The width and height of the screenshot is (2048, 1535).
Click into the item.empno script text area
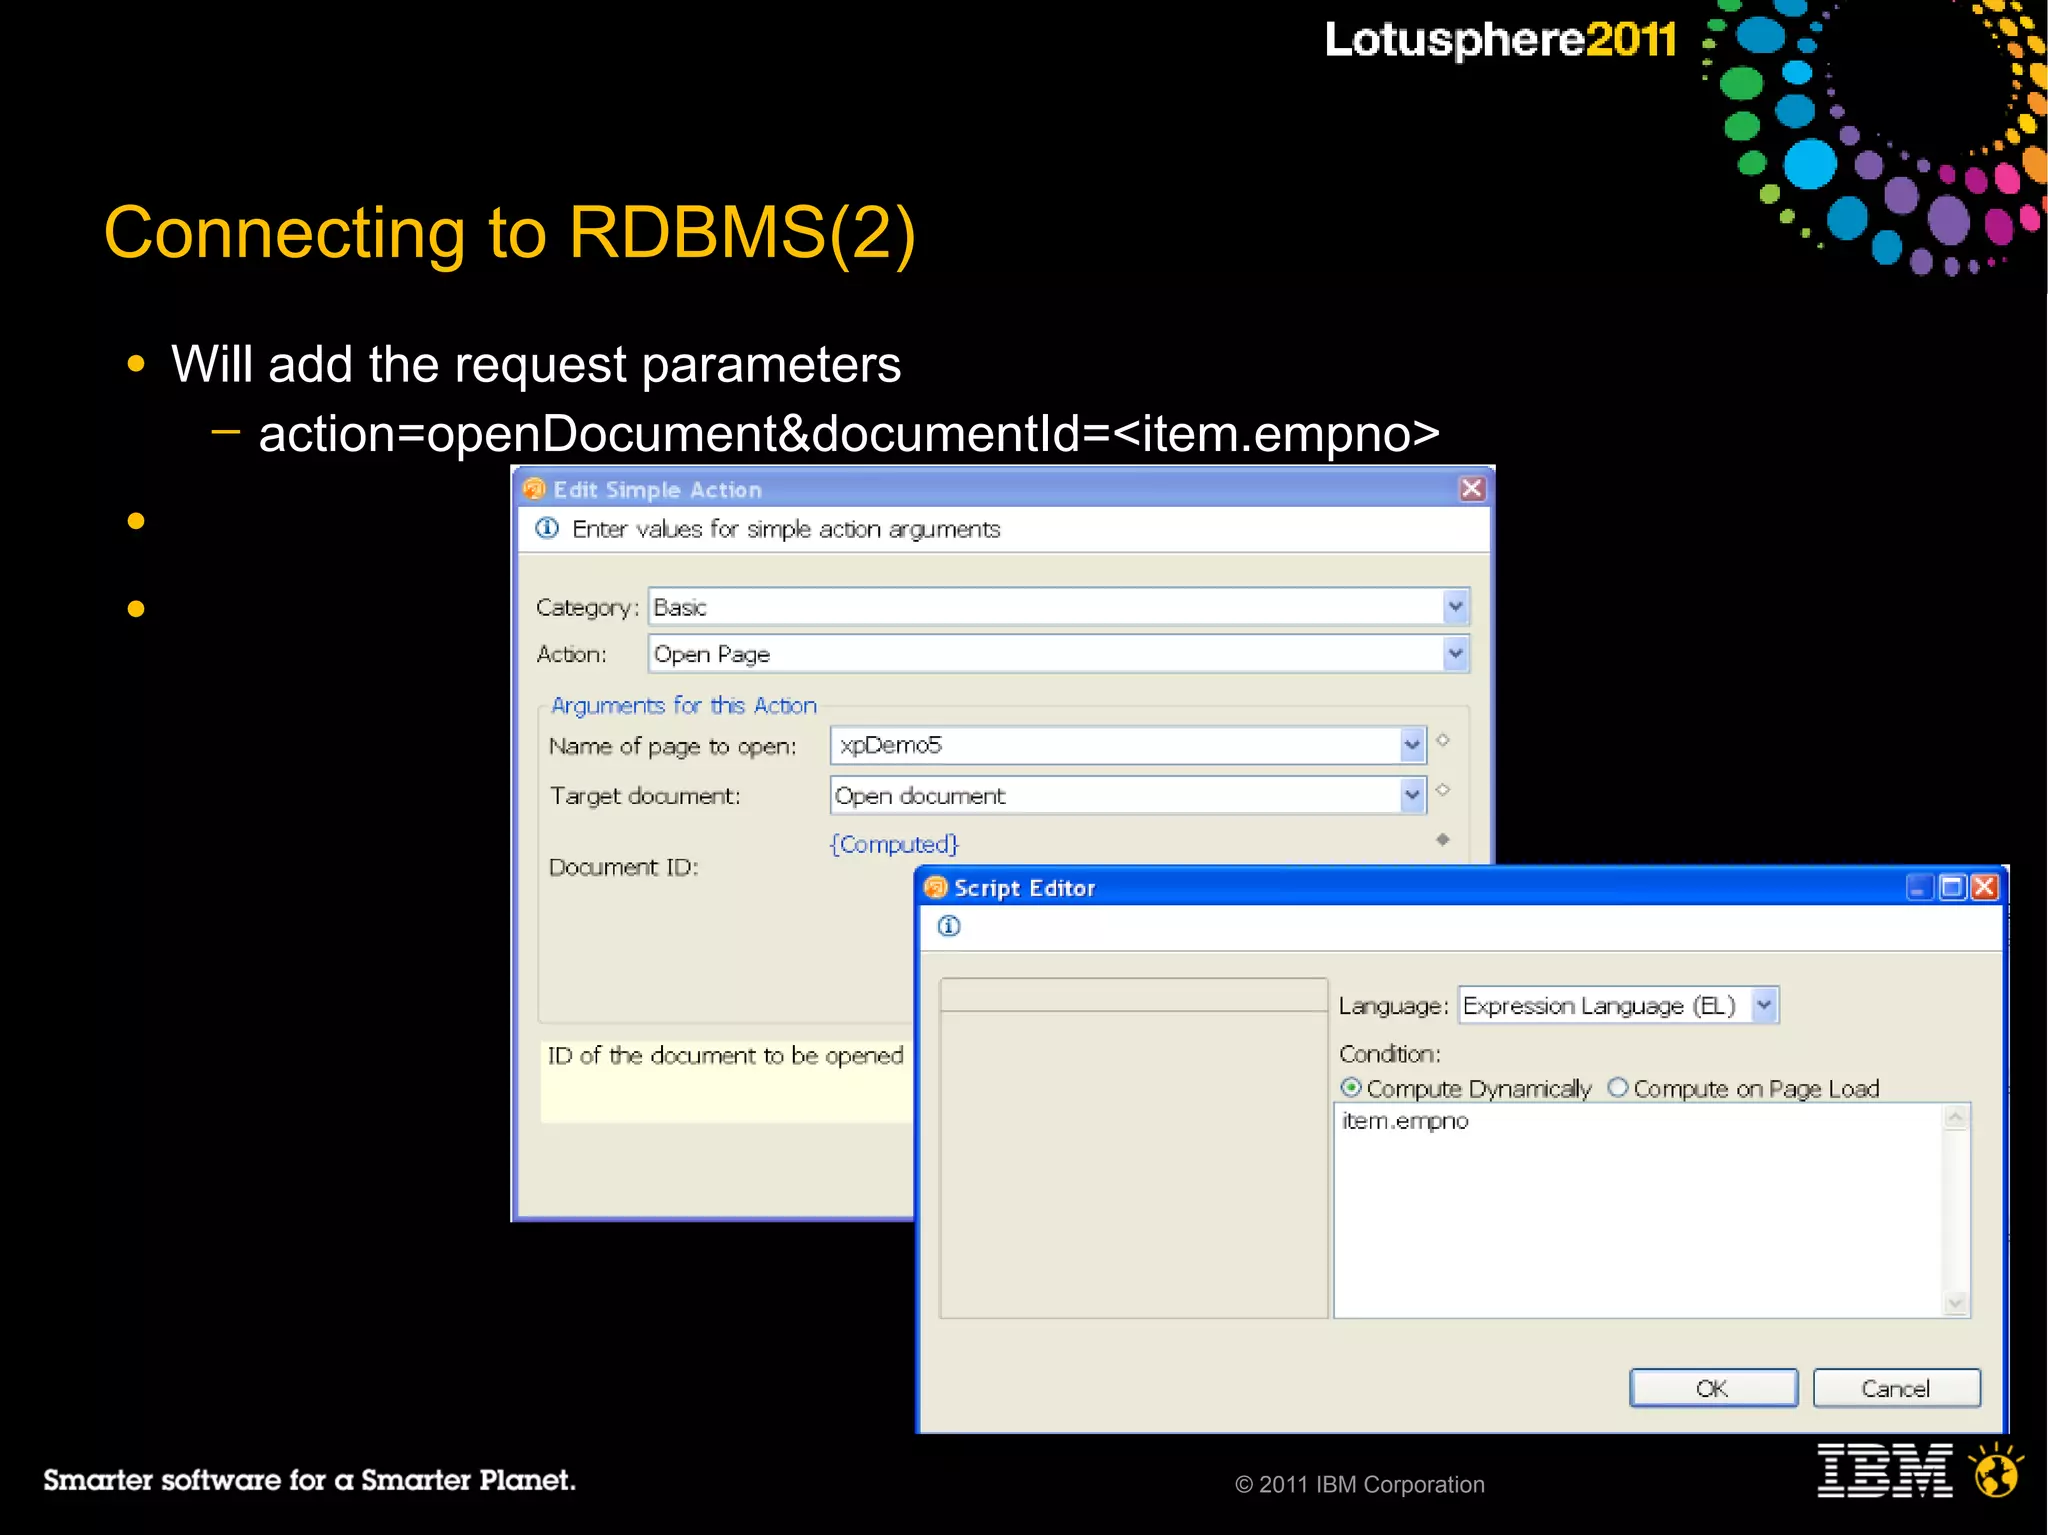point(1638,1210)
